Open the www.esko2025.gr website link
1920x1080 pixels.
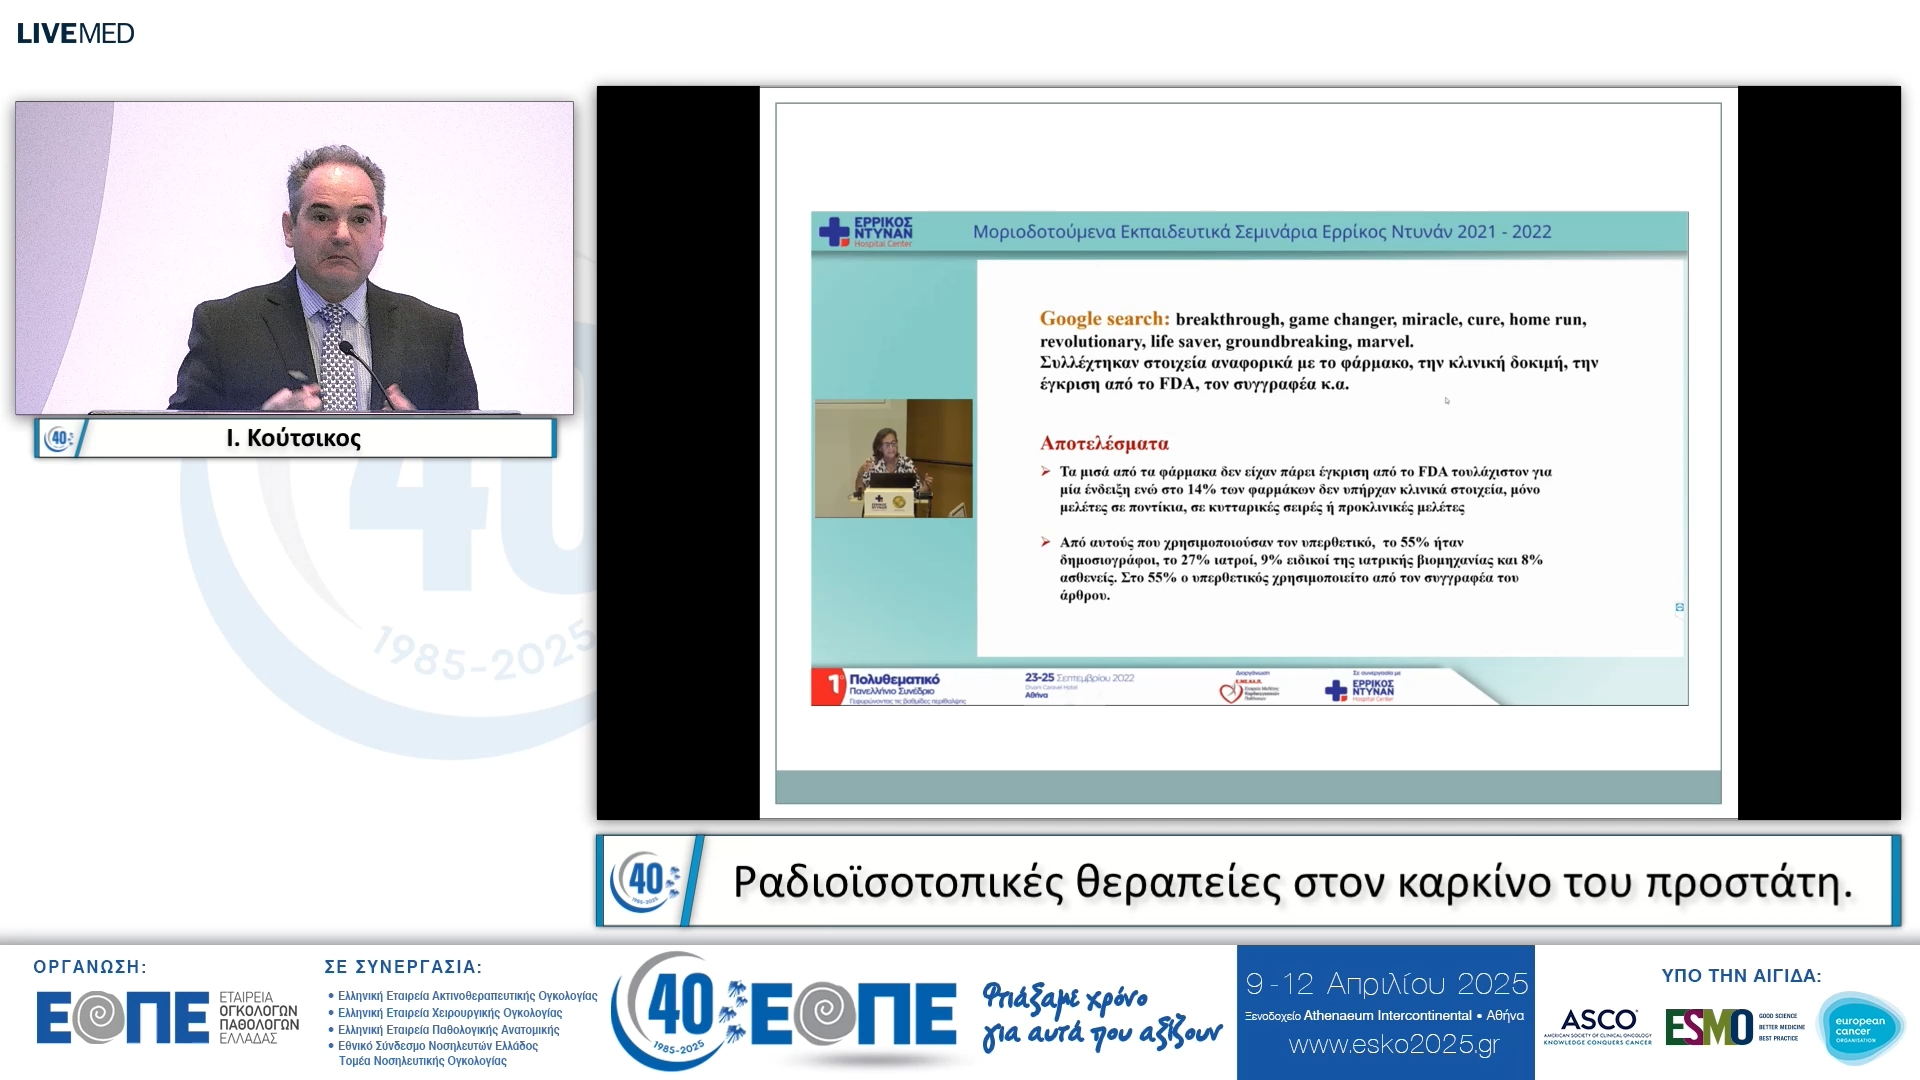tap(1394, 1045)
